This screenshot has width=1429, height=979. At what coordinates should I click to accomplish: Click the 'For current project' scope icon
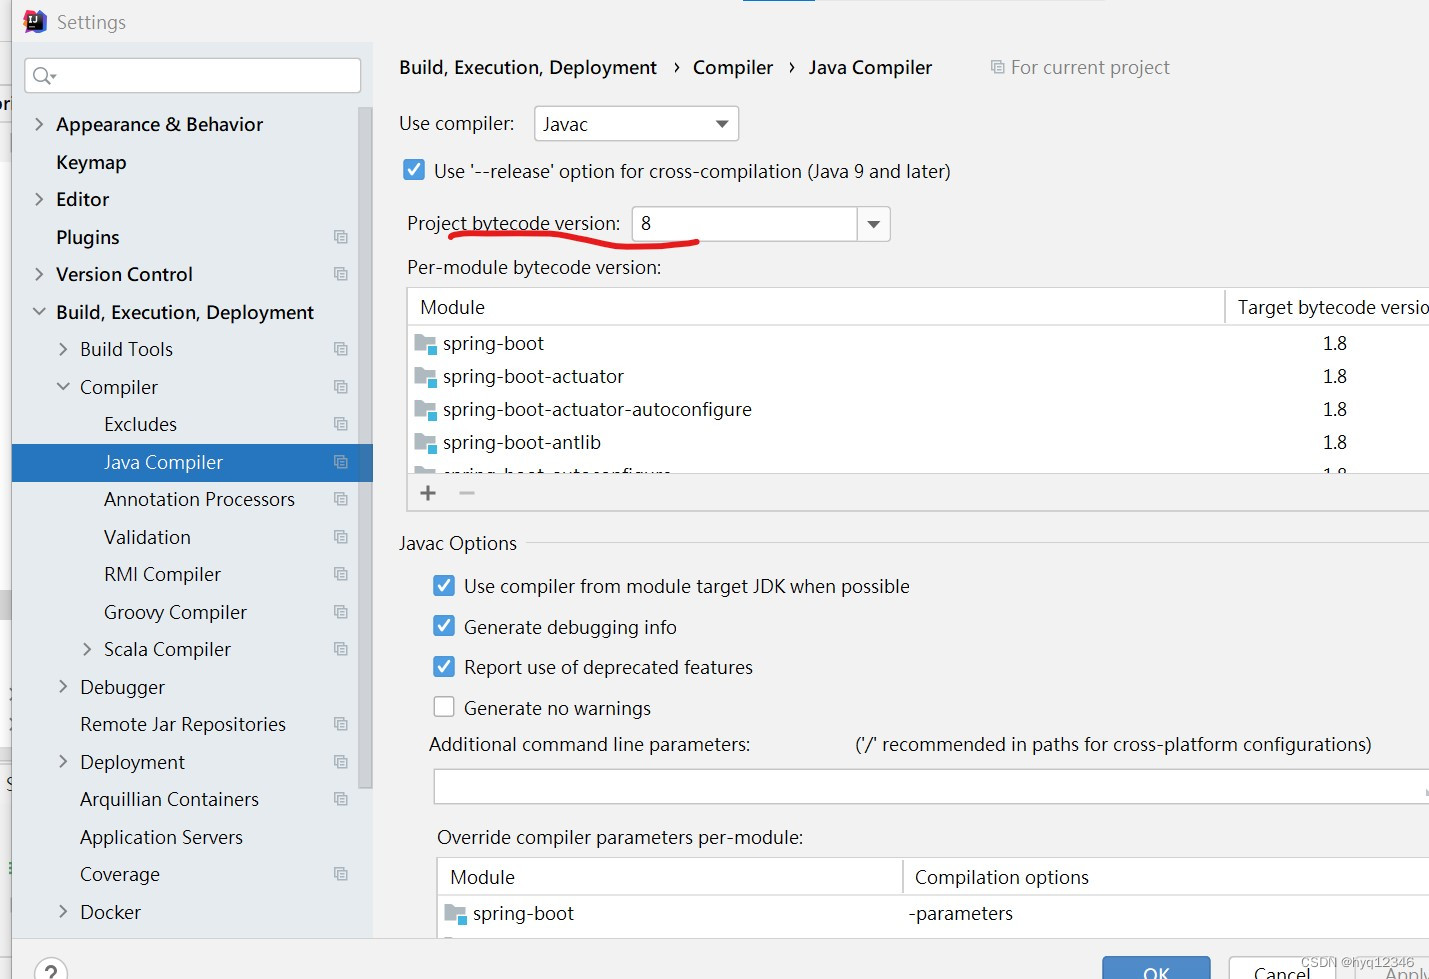pos(996,66)
